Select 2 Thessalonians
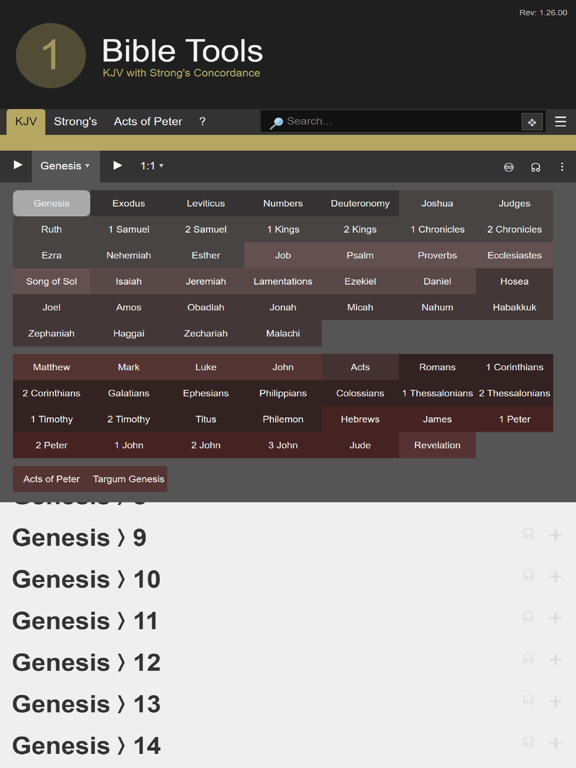The height and width of the screenshot is (768, 576). coord(514,393)
